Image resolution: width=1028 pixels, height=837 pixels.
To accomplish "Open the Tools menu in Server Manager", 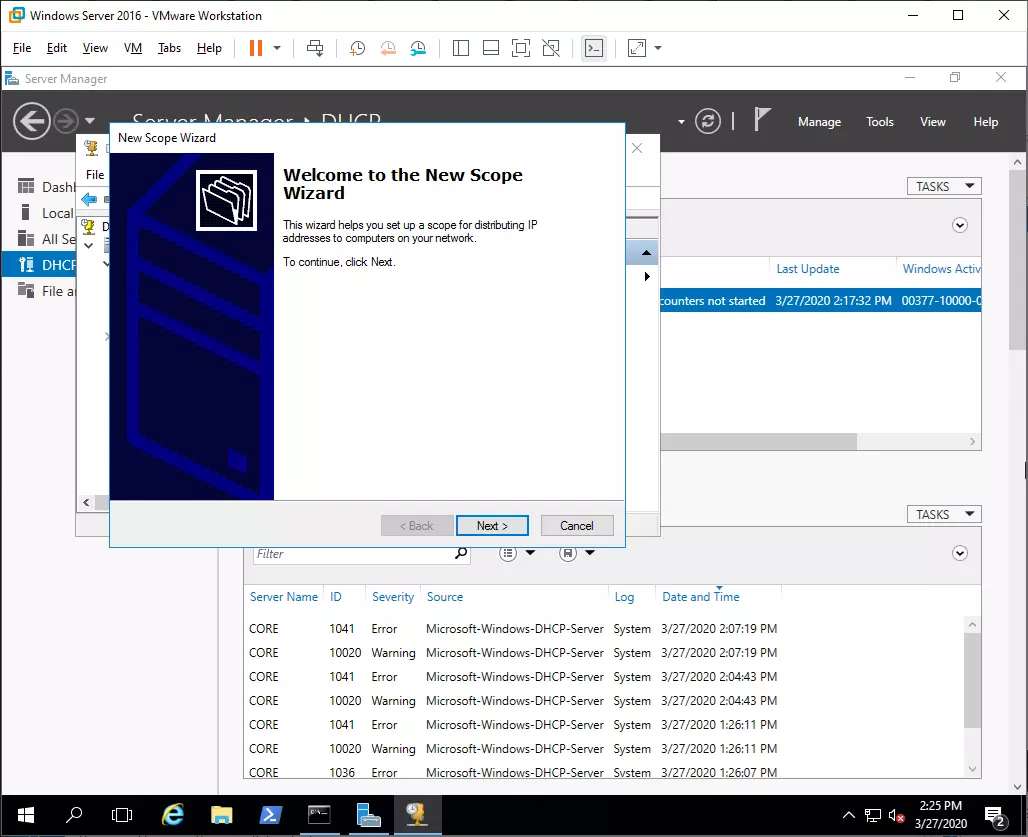I will [879, 122].
